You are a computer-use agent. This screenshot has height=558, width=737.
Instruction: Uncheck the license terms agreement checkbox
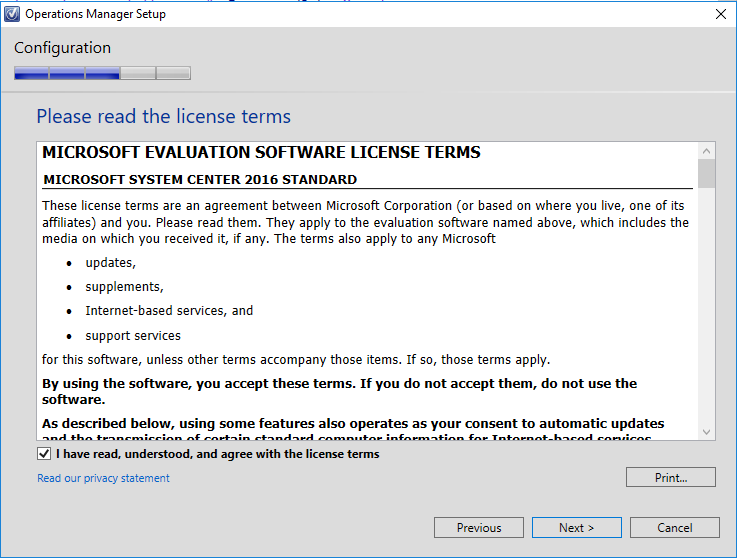click(x=44, y=454)
